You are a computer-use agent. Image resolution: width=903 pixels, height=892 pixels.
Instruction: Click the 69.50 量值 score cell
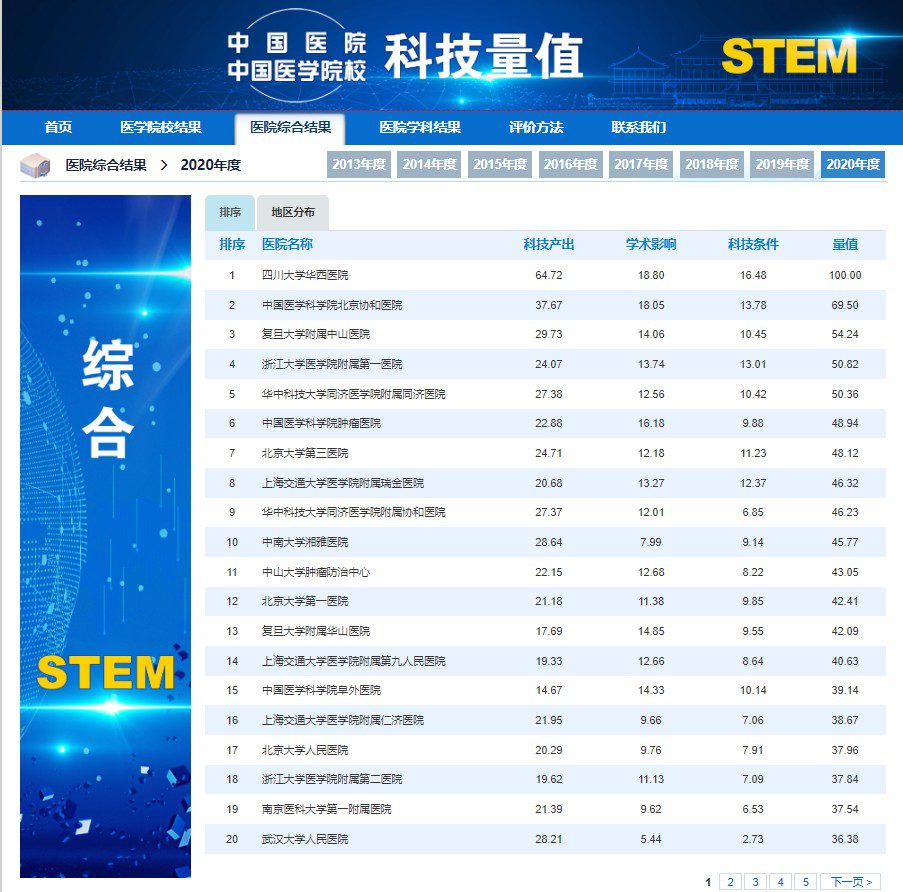pyautogui.click(x=845, y=305)
